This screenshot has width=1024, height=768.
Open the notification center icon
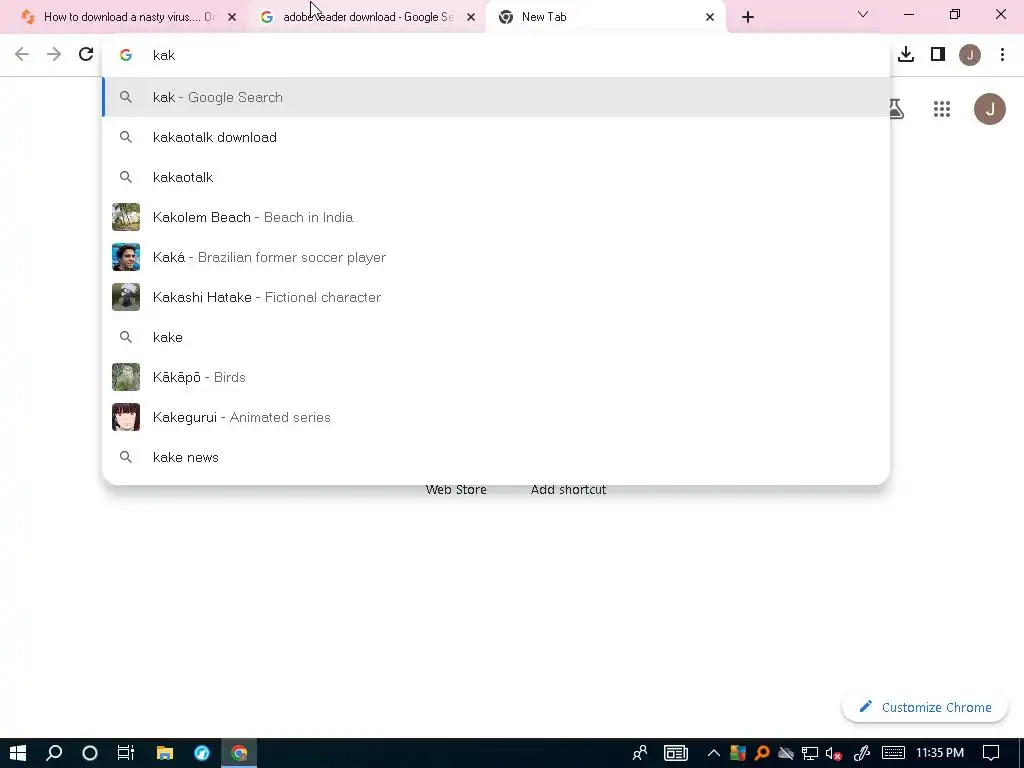point(991,753)
